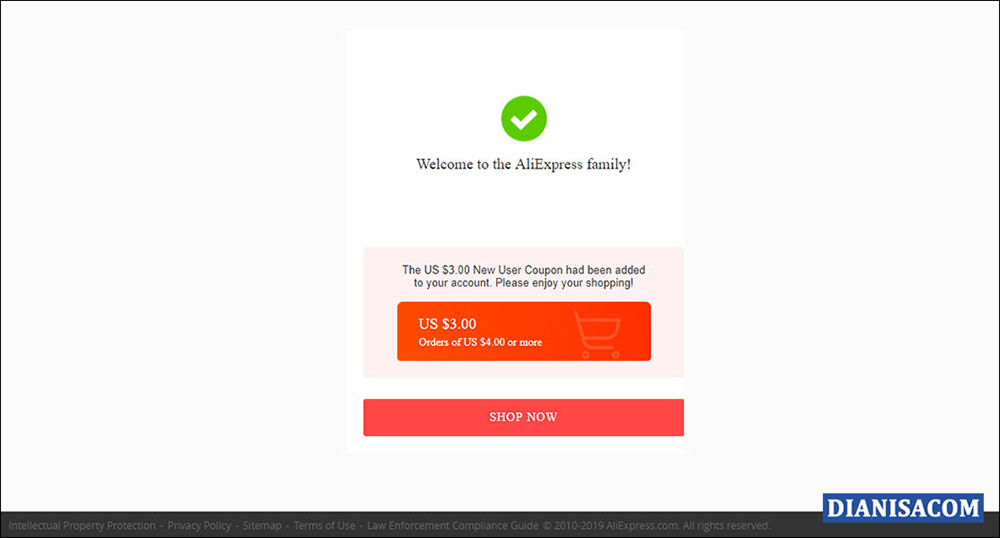Open the Terms of Use link
The width and height of the screenshot is (1000, 538).
point(324,526)
